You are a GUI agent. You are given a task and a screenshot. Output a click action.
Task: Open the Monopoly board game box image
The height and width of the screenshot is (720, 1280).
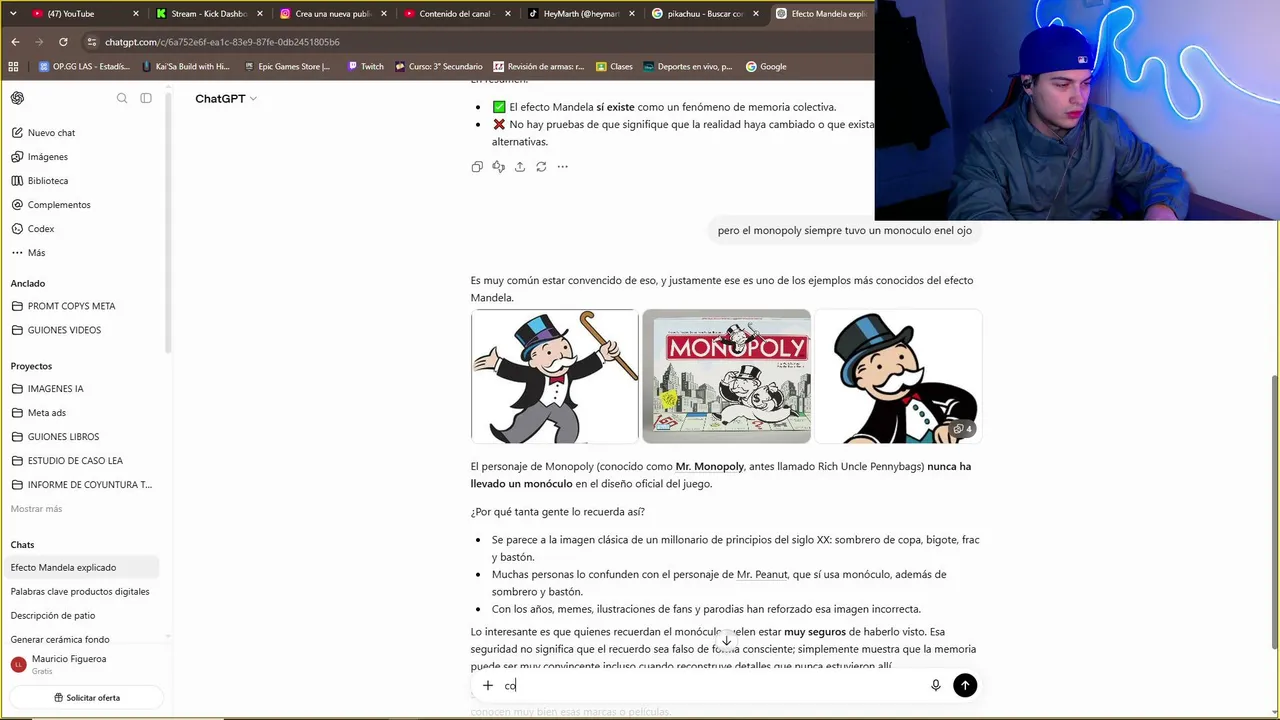[726, 376]
